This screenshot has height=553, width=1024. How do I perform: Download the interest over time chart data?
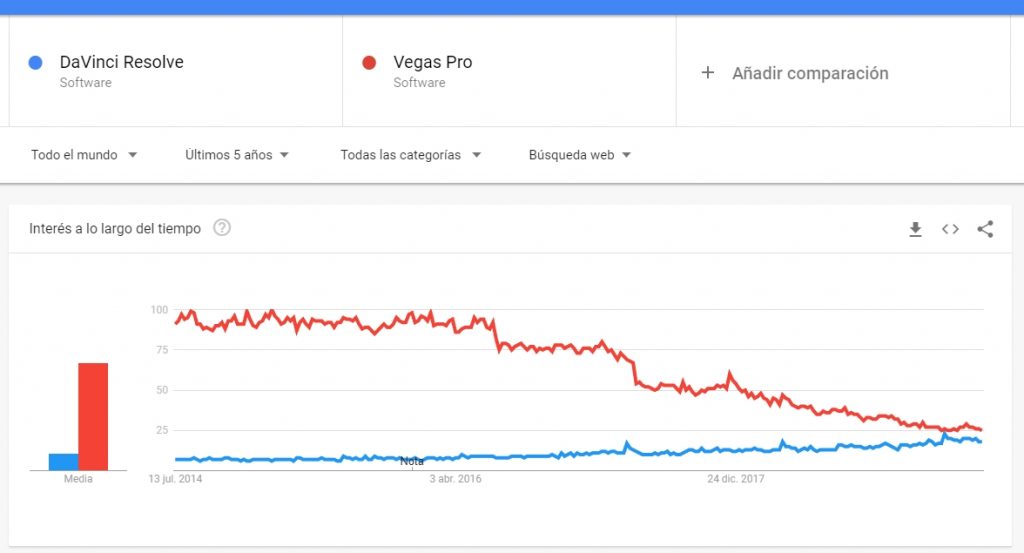915,229
